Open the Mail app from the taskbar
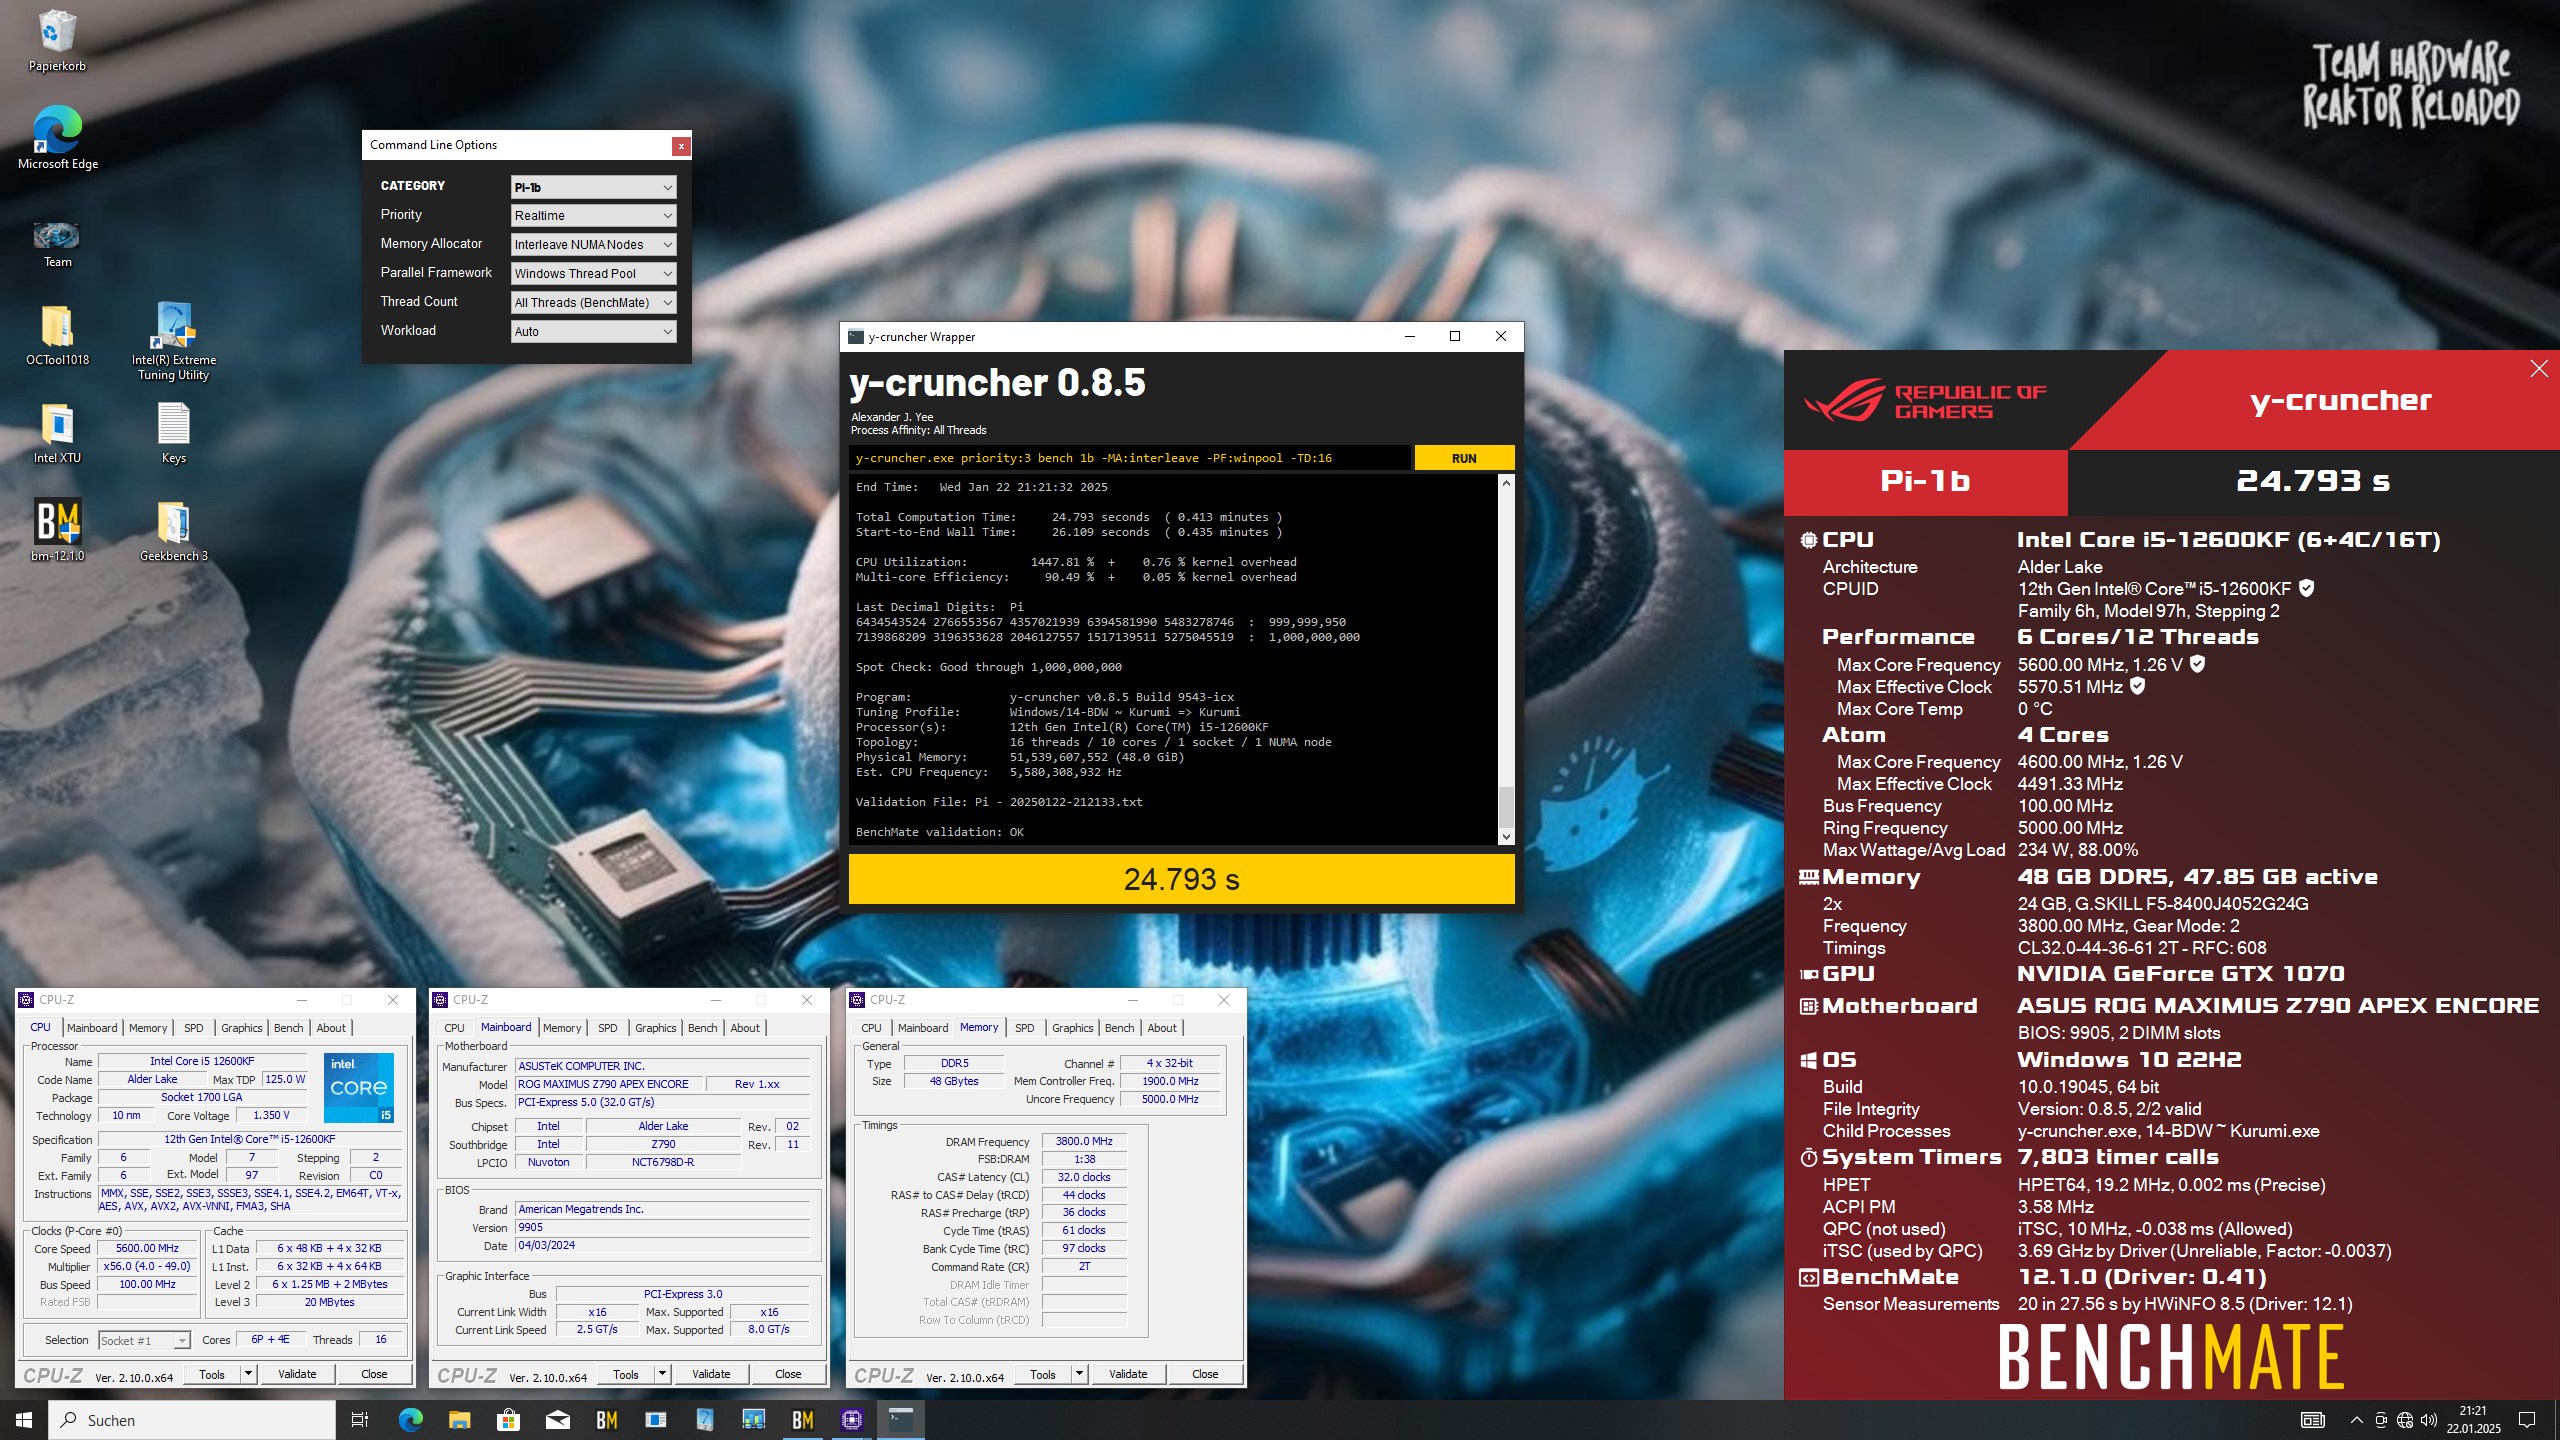2560x1440 pixels. (x=557, y=1420)
